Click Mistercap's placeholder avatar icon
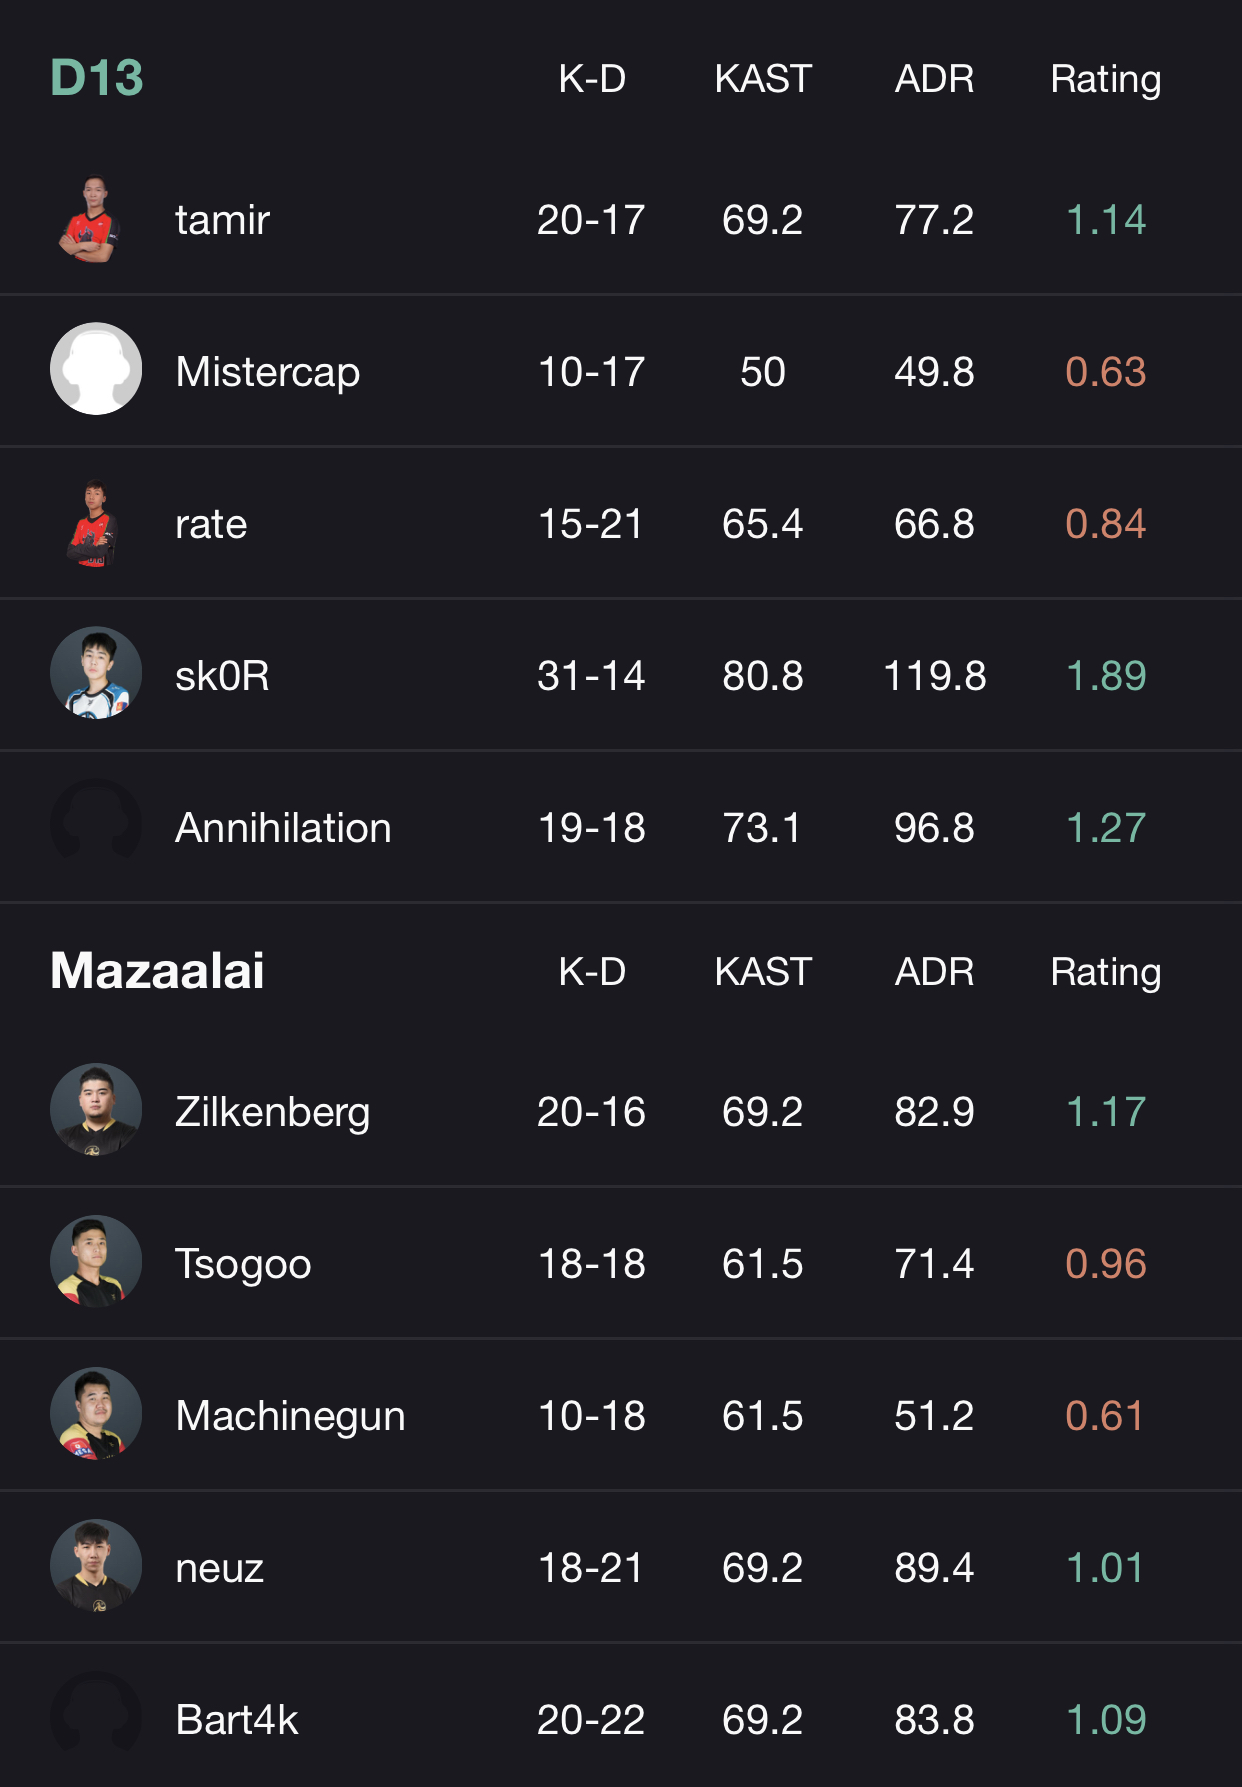1242x1787 pixels. (95, 368)
